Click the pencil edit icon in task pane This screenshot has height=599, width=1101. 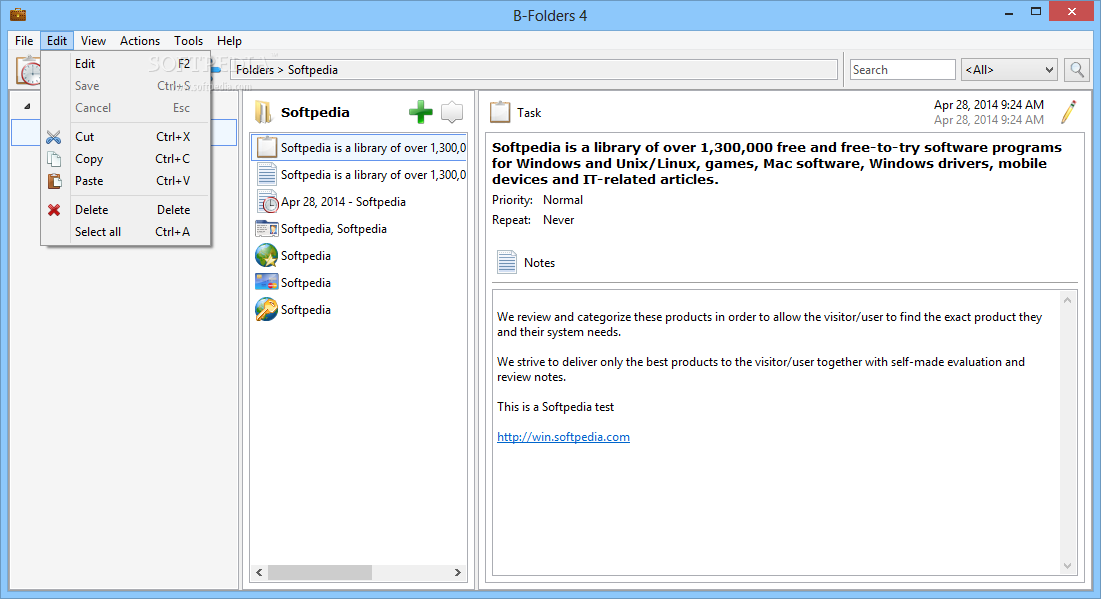(x=1068, y=112)
